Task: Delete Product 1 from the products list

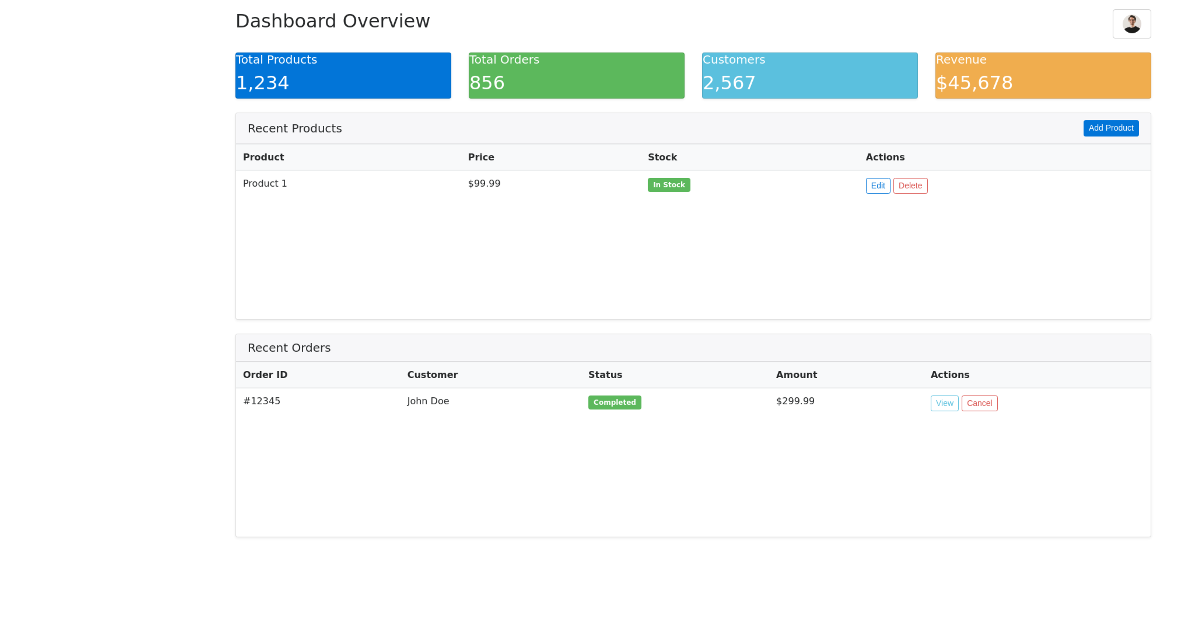Action: click(x=910, y=185)
